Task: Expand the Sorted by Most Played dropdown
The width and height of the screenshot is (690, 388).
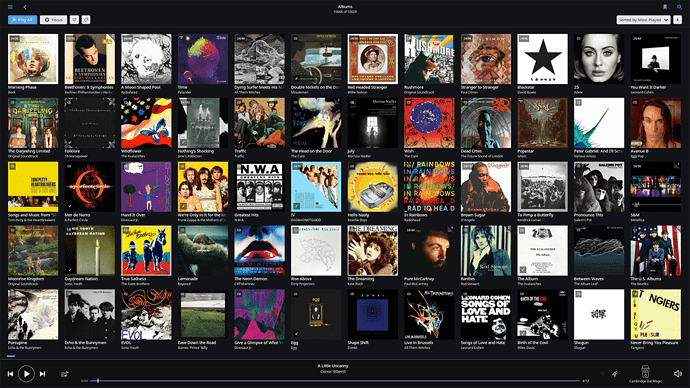Action: click(x=643, y=20)
